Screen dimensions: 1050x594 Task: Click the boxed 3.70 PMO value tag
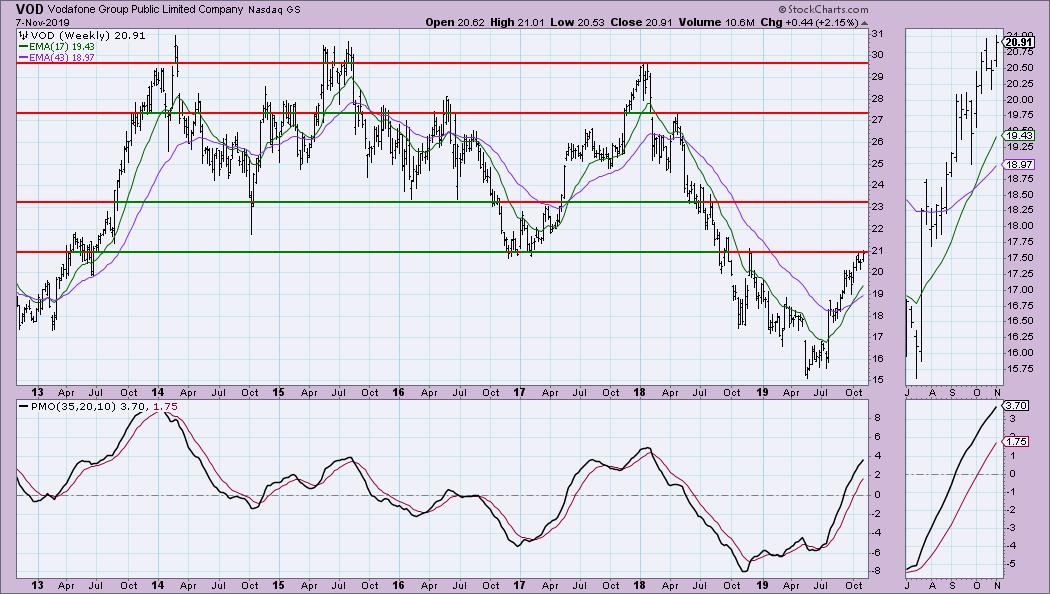(x=1017, y=405)
